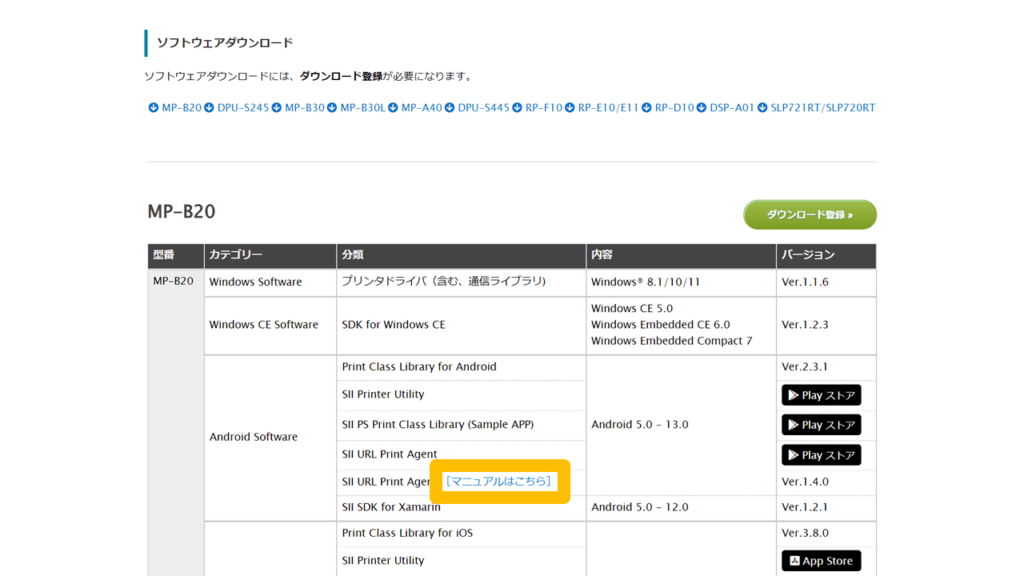The image size is (1024, 576).
Task: Jump to the DSP-A01 anchor link
Action: (x=731, y=108)
